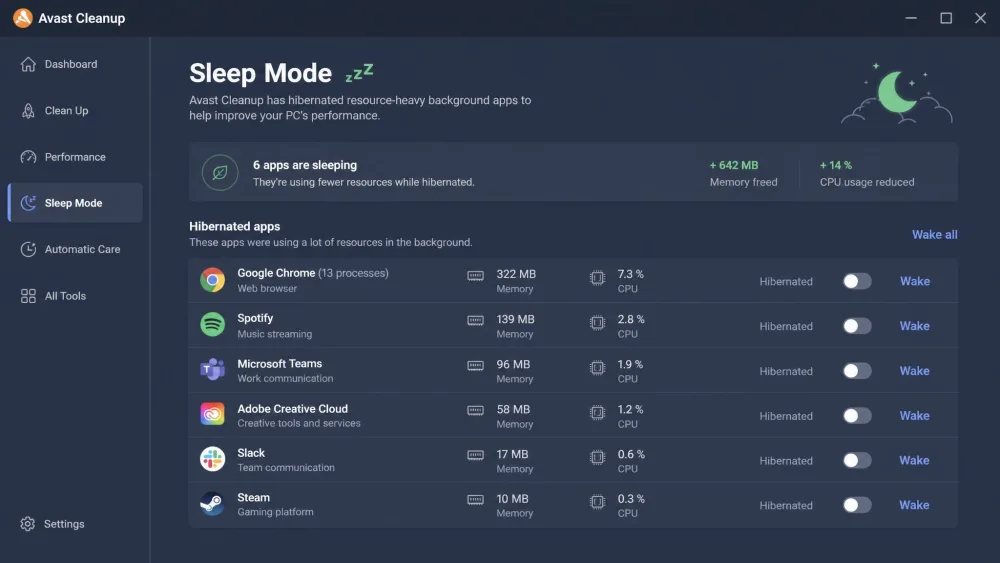This screenshot has width=1000, height=563.
Task: Click the Steam app icon
Action: pyautogui.click(x=212, y=504)
